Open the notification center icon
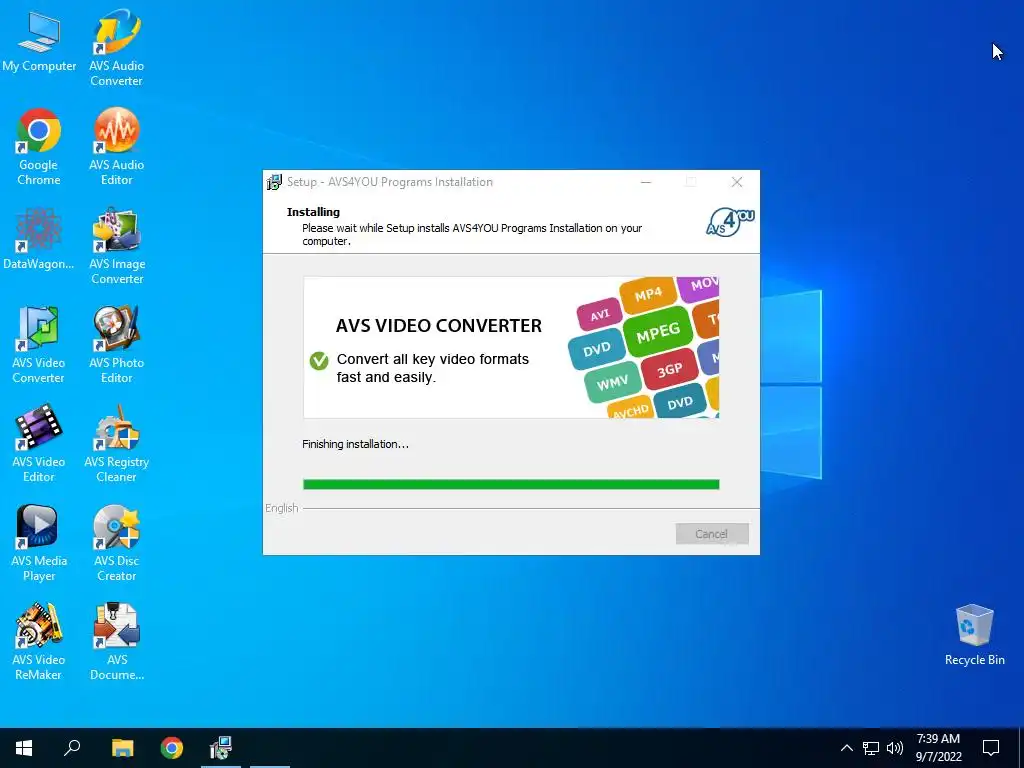 [991, 748]
